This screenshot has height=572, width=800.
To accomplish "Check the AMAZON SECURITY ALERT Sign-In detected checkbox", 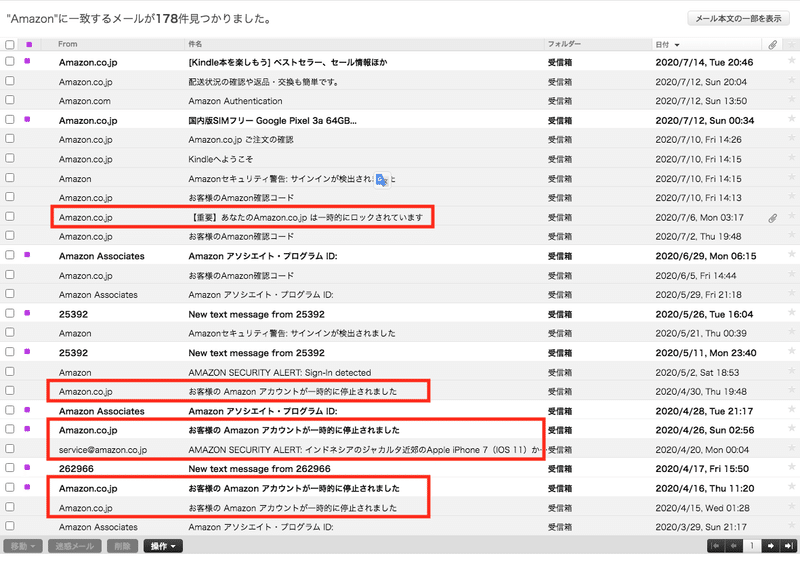I will coord(10,371).
